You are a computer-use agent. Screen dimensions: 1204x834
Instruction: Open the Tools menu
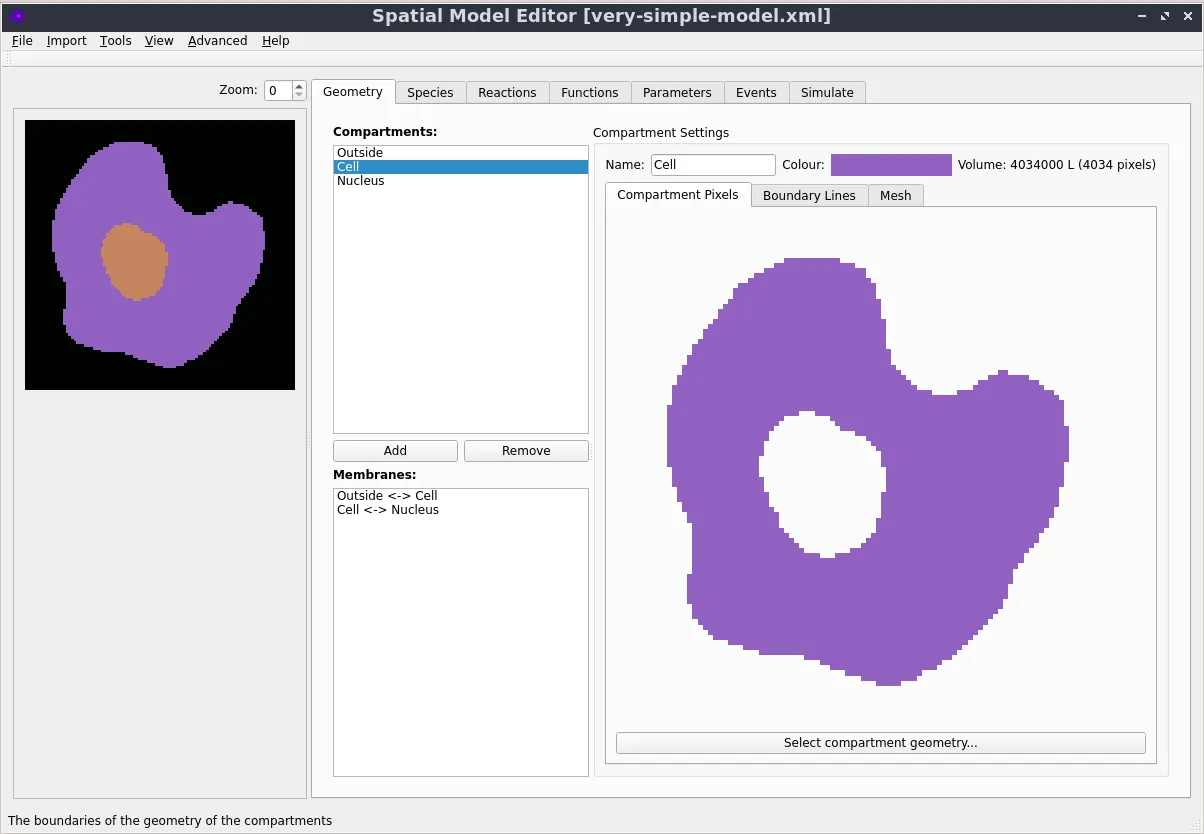(116, 41)
